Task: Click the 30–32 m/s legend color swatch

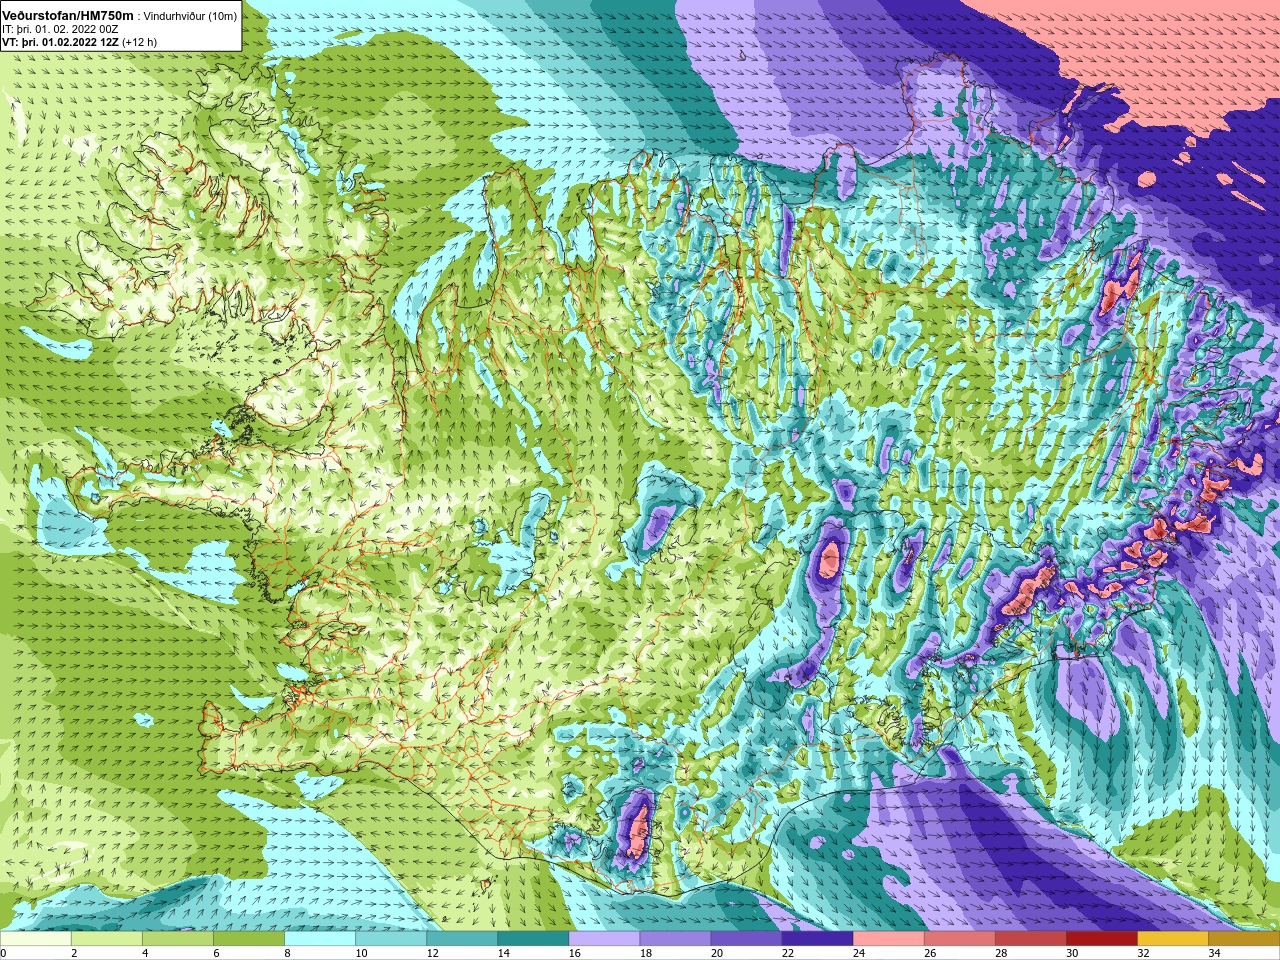Action: click(x=1101, y=939)
